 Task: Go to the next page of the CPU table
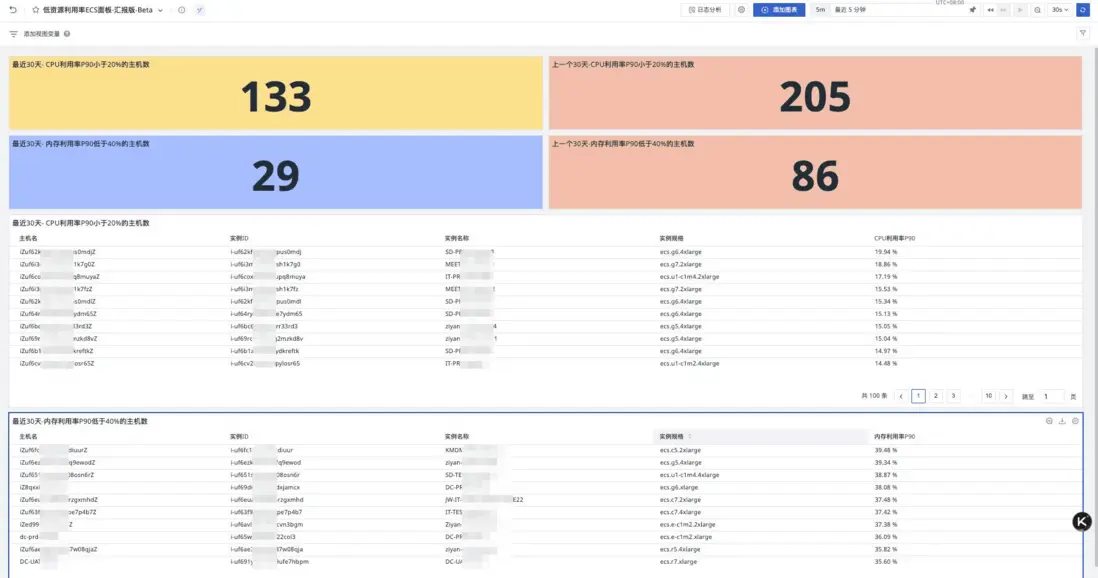pyautogui.click(x=1006, y=397)
